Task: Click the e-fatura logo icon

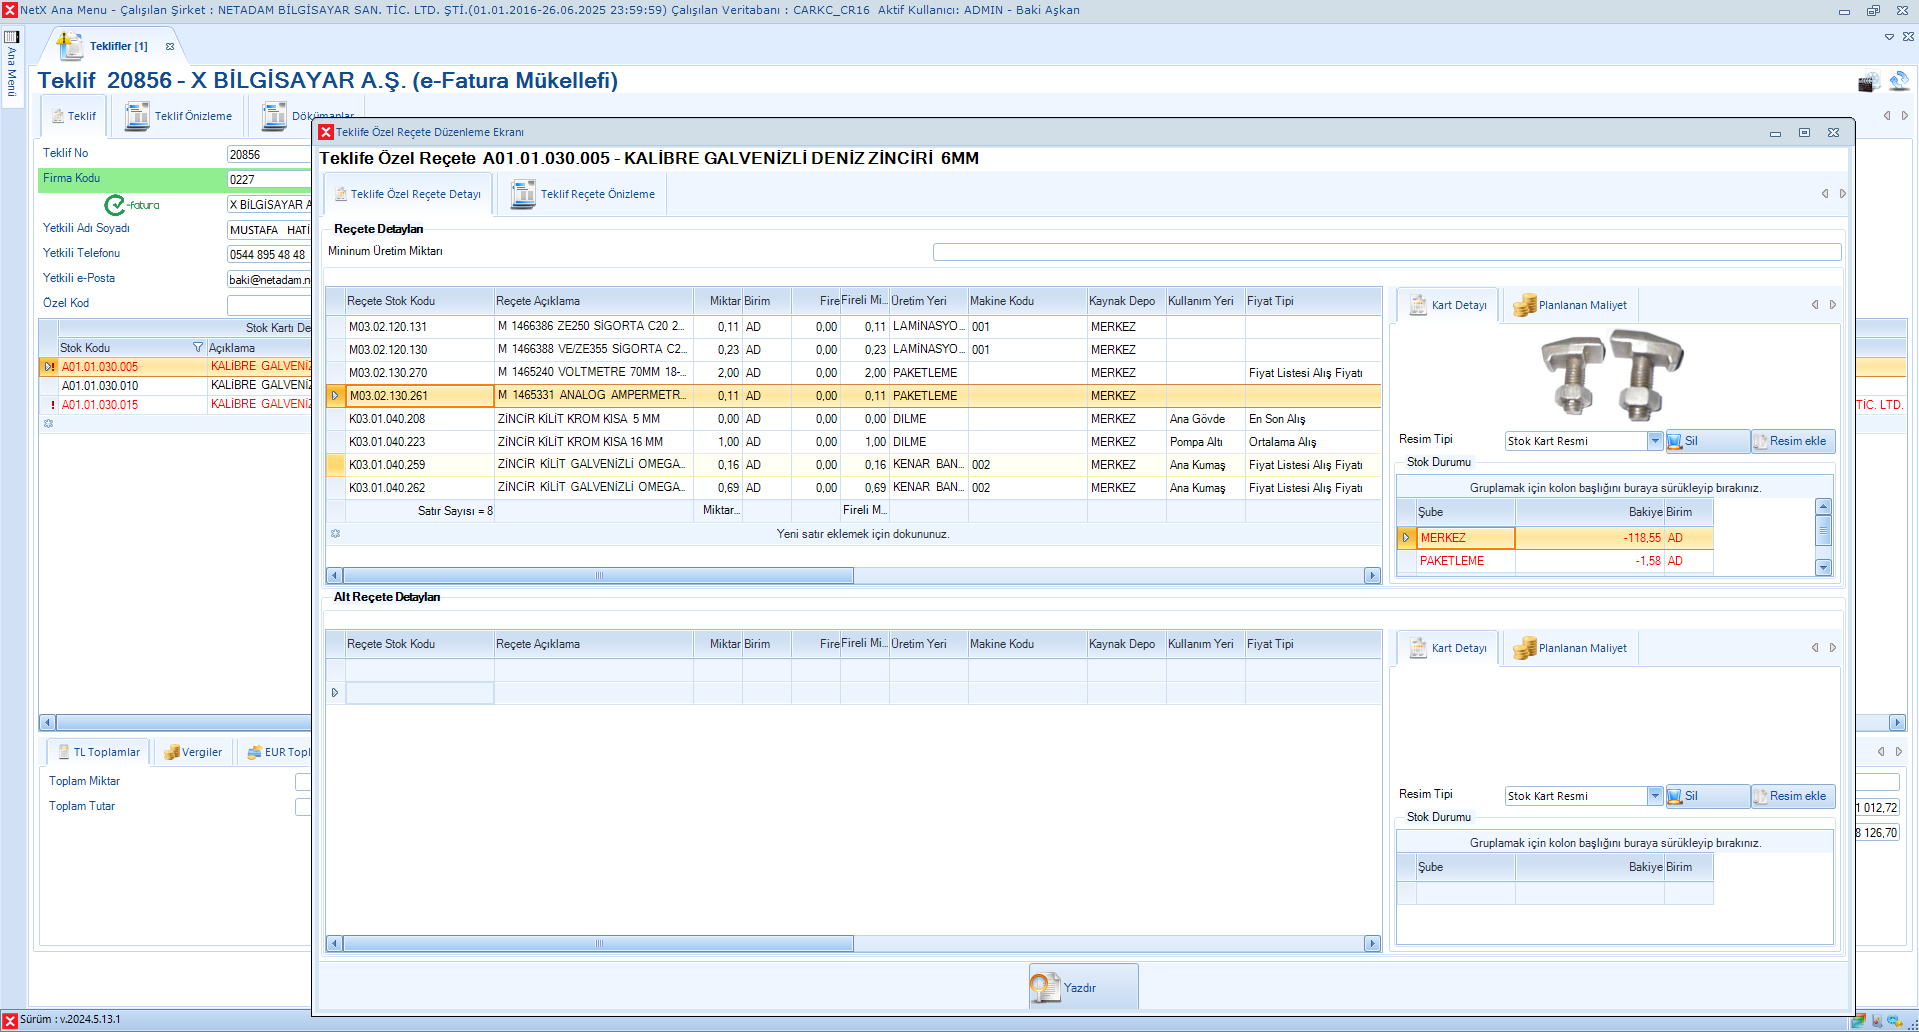Action: click(x=132, y=205)
